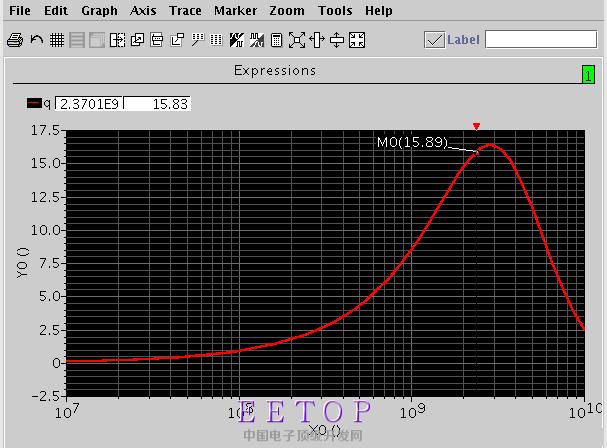This screenshot has width=607, height=448.
Task: Open the Trace menu
Action: pyautogui.click(x=185, y=10)
